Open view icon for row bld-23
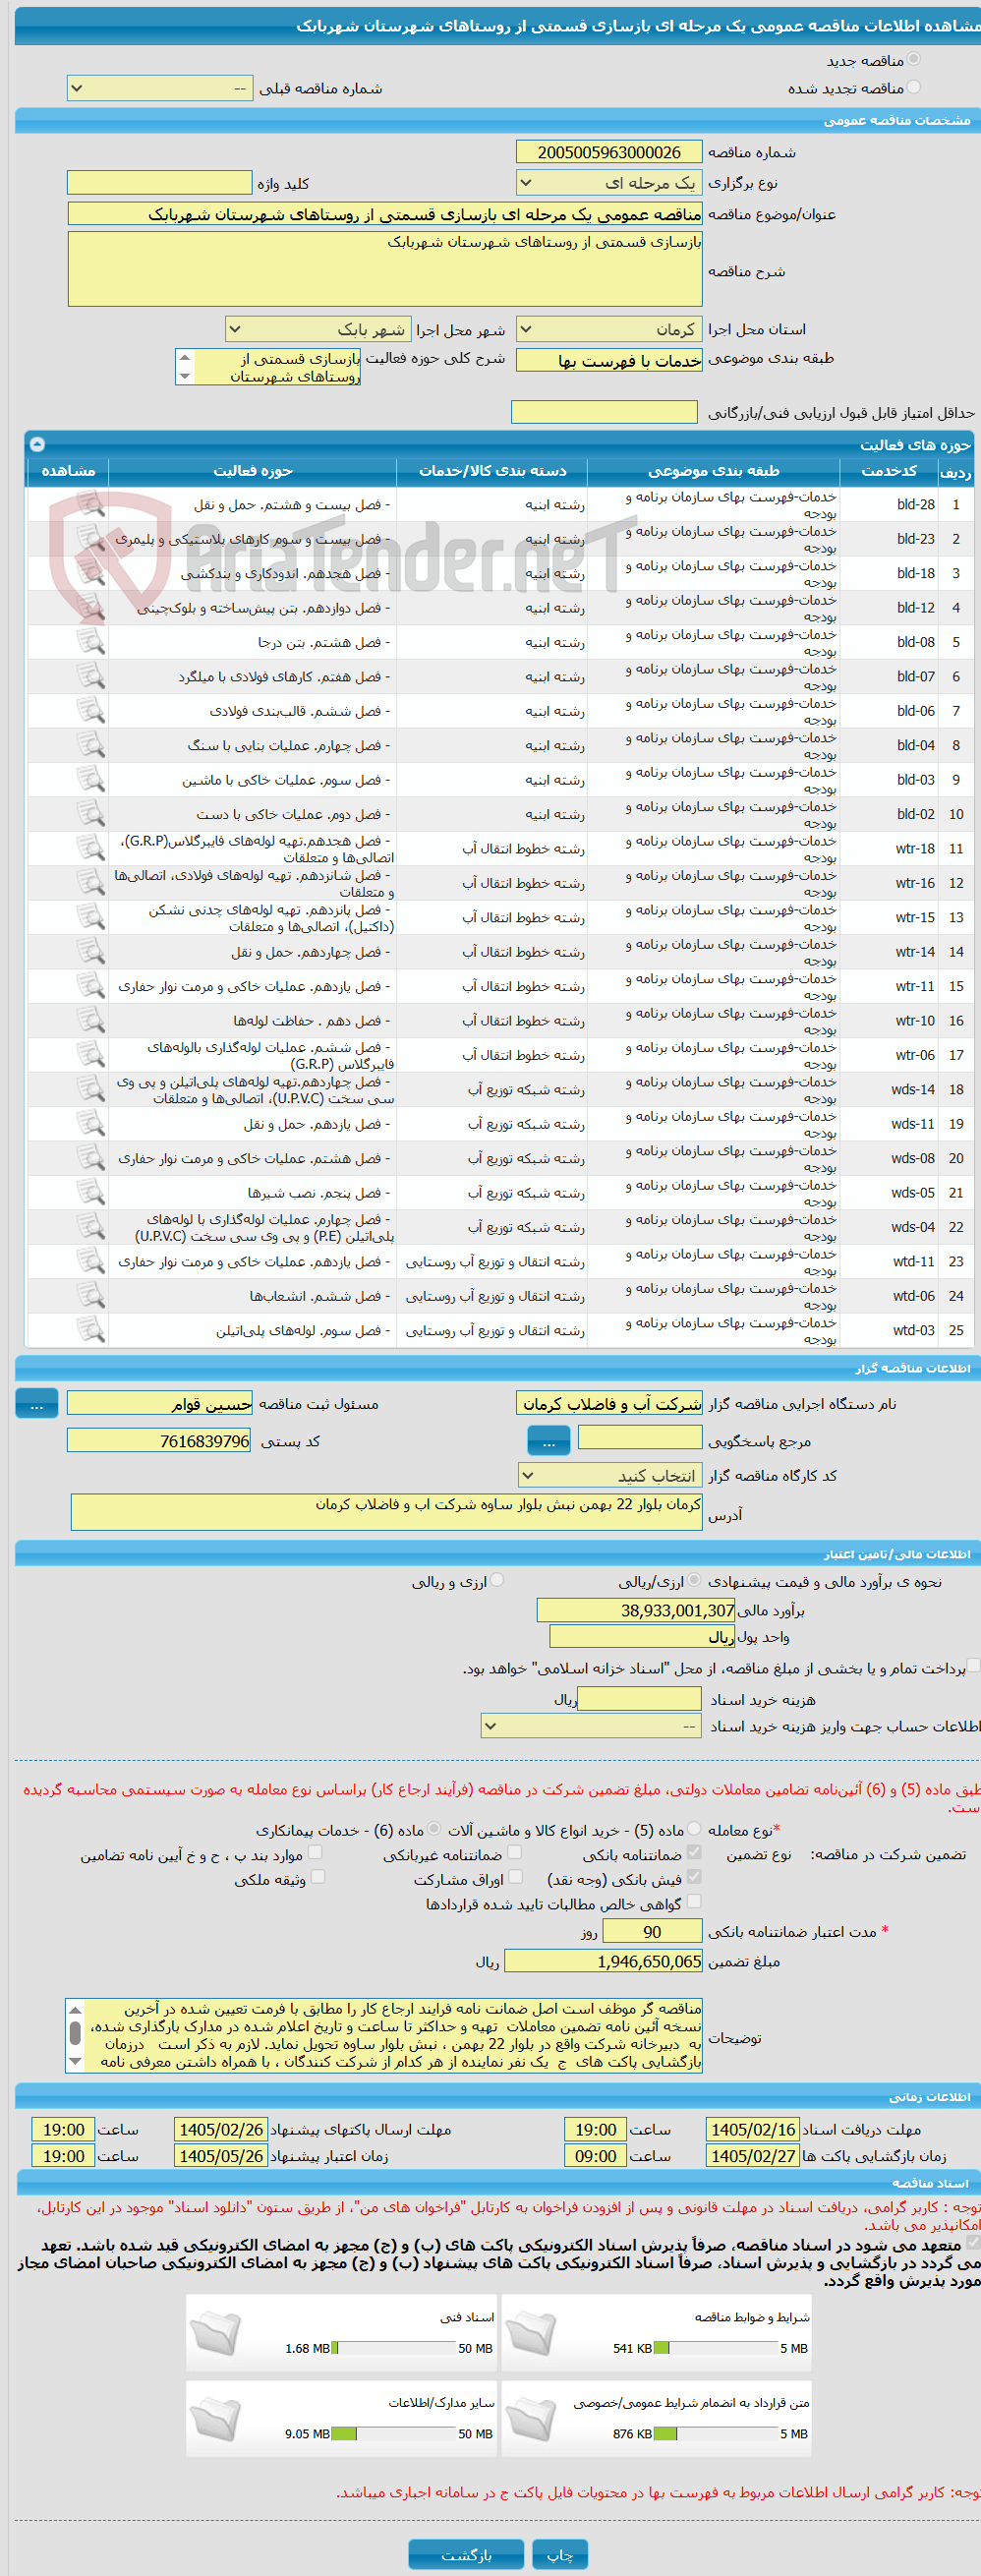 click(91, 538)
